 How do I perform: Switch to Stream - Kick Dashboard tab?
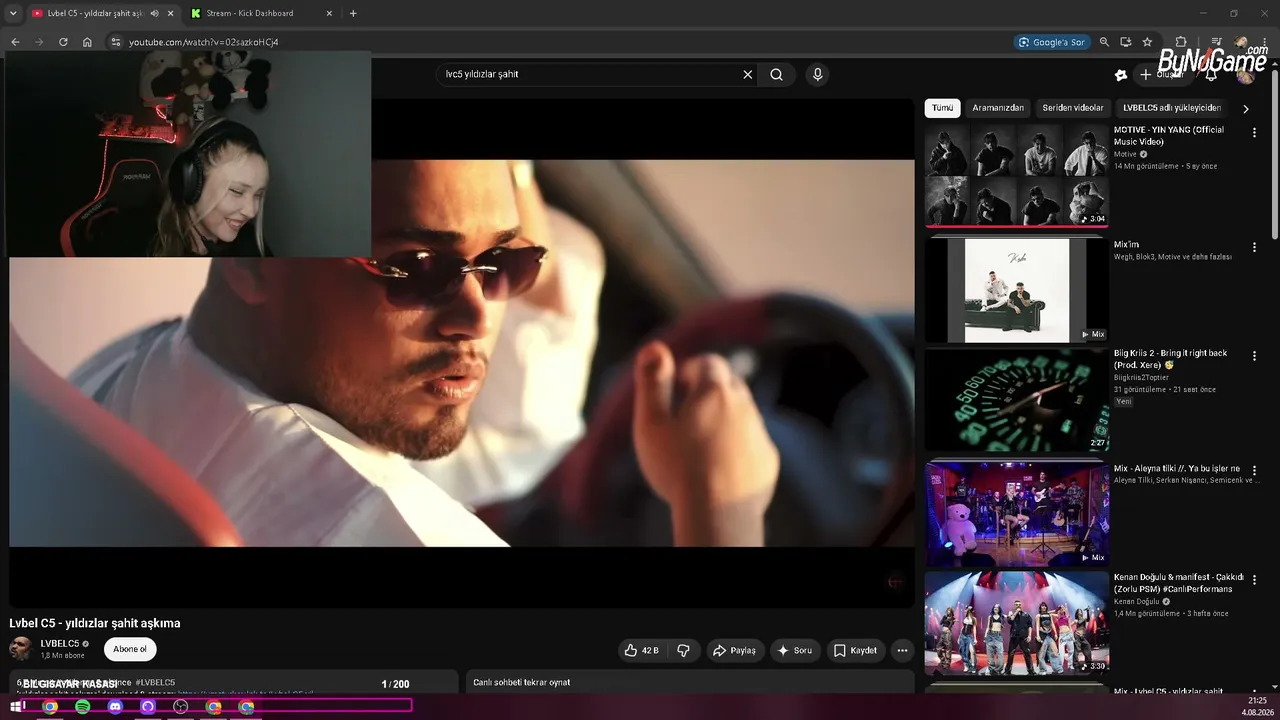click(x=261, y=13)
